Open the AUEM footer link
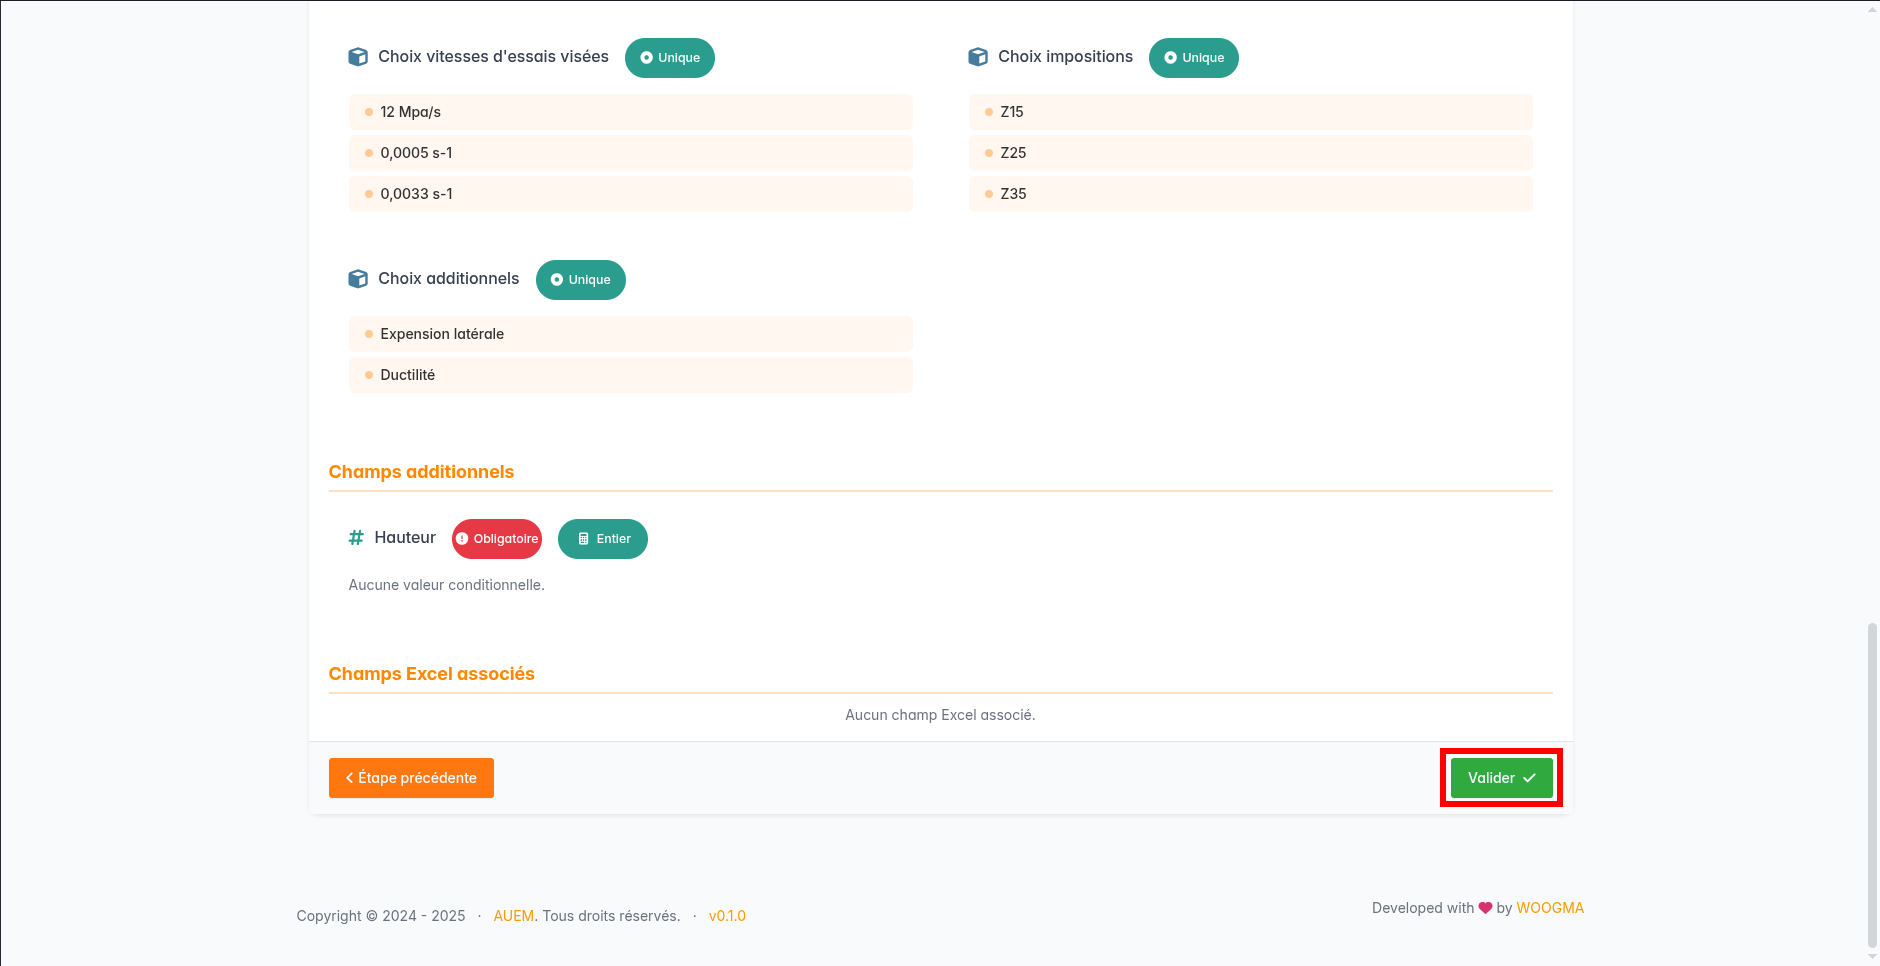Screen dimensions: 1880x966 (513, 916)
